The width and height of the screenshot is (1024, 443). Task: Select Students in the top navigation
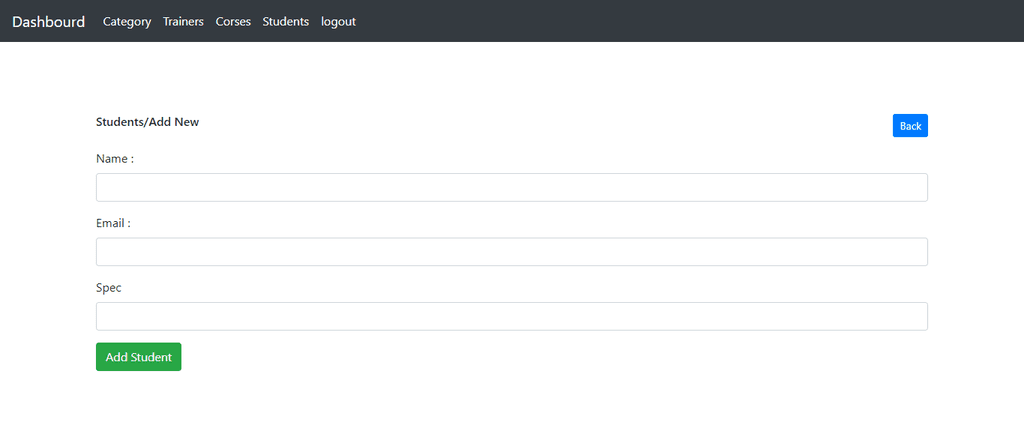[285, 22]
